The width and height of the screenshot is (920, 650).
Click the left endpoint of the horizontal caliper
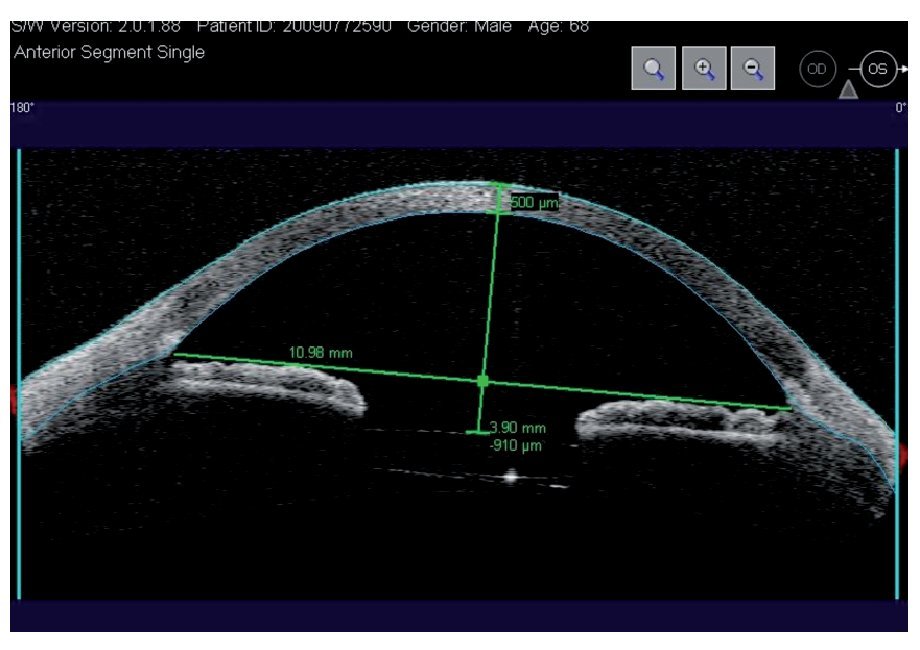point(175,354)
